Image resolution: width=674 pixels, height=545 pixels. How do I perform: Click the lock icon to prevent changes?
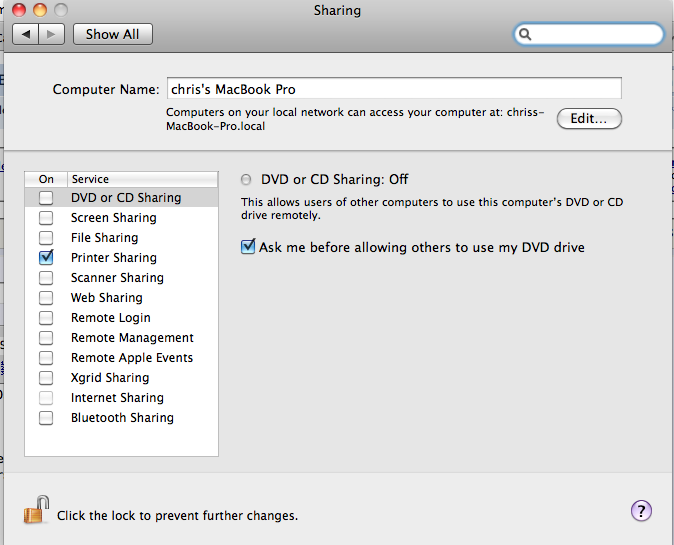point(36,510)
